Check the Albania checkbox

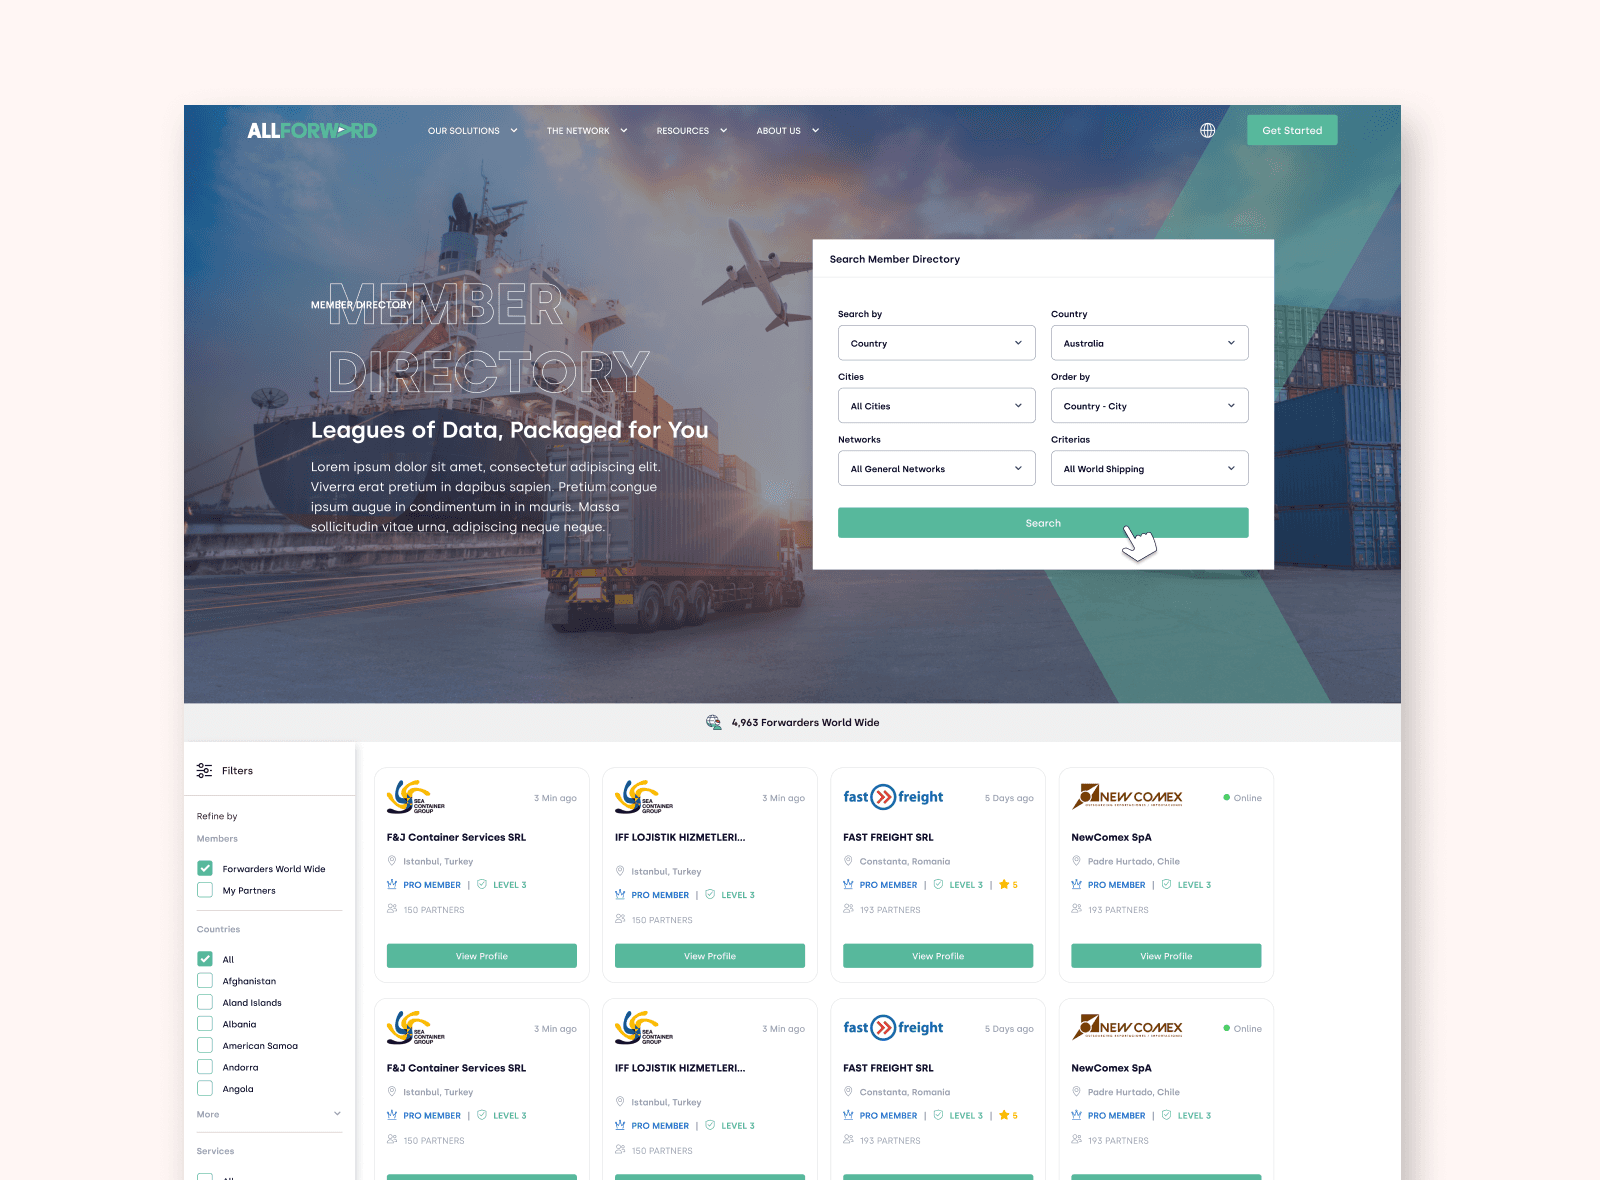[x=205, y=1024]
